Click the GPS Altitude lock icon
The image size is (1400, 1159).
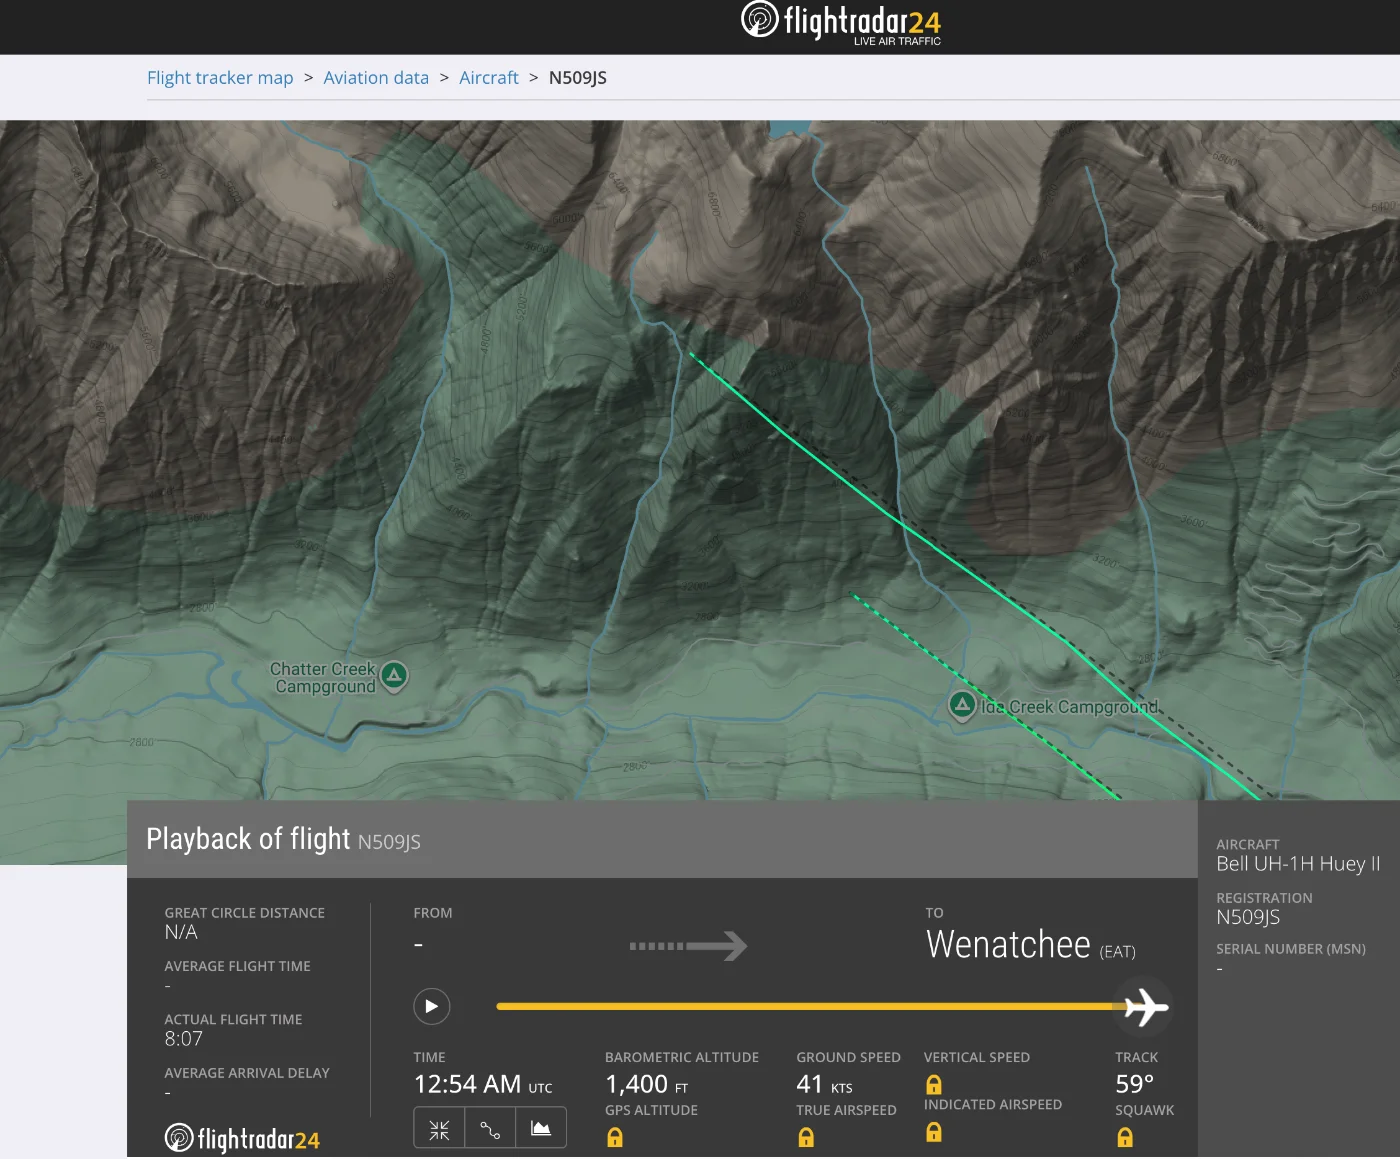[x=615, y=1137]
